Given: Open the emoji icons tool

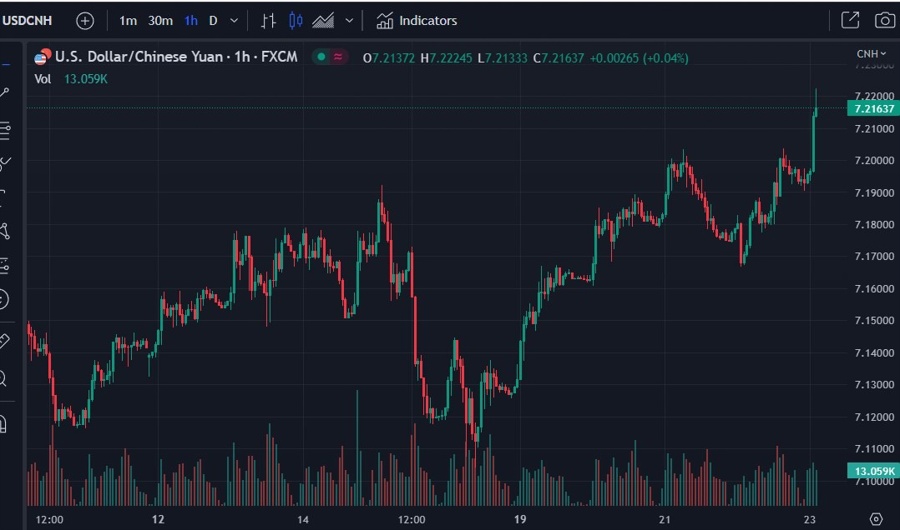Looking at the screenshot, I should (x=3, y=299).
